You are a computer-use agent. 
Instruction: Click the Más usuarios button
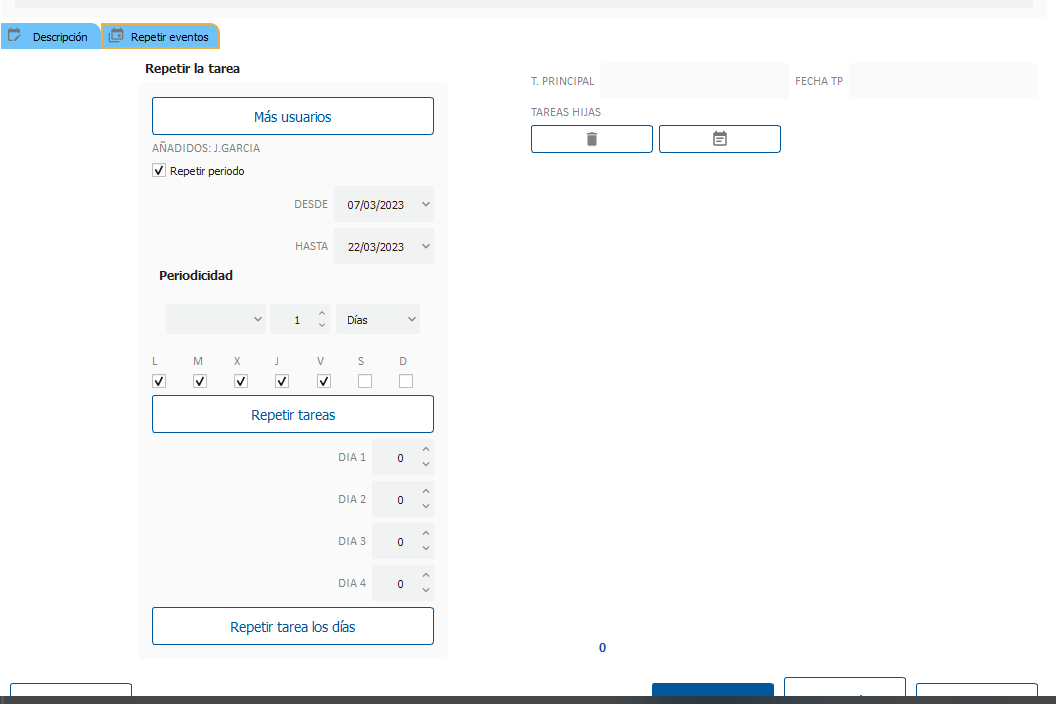click(292, 116)
